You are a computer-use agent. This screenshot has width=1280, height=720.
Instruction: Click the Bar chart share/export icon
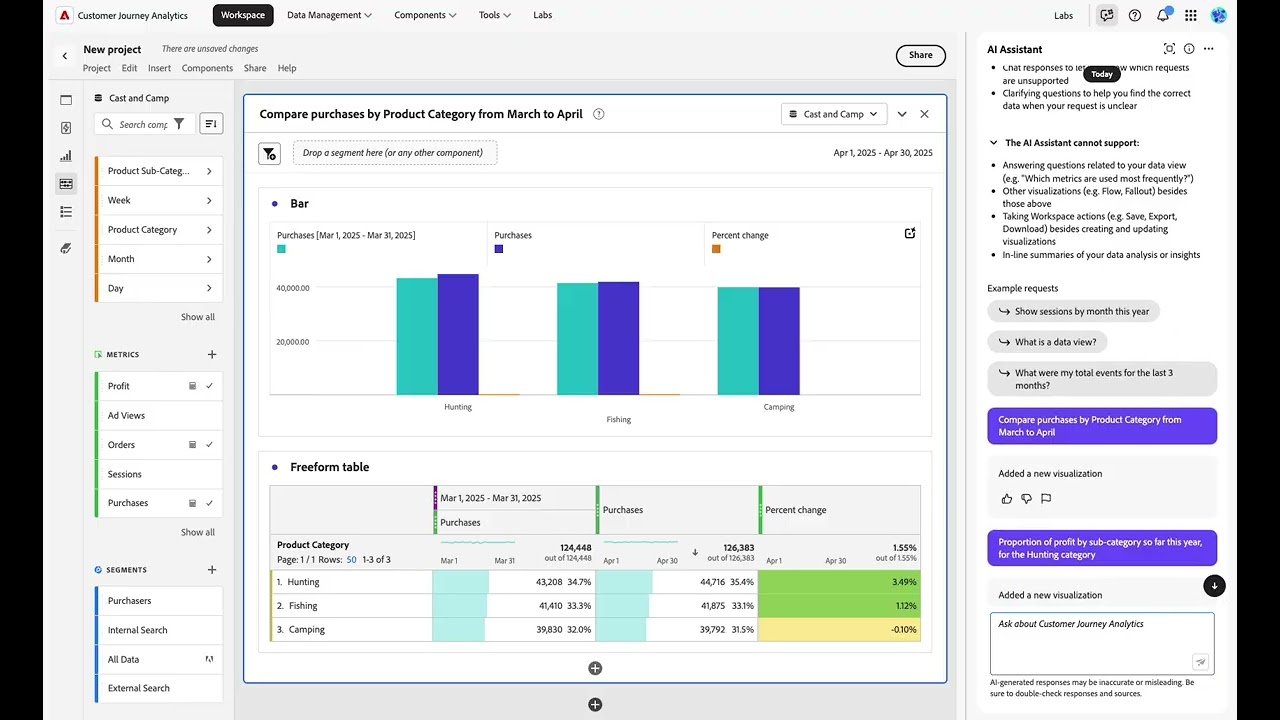tap(910, 233)
